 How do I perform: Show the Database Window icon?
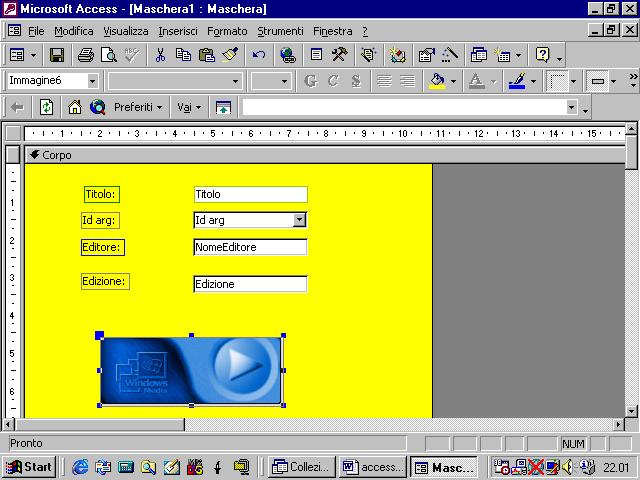click(x=478, y=55)
